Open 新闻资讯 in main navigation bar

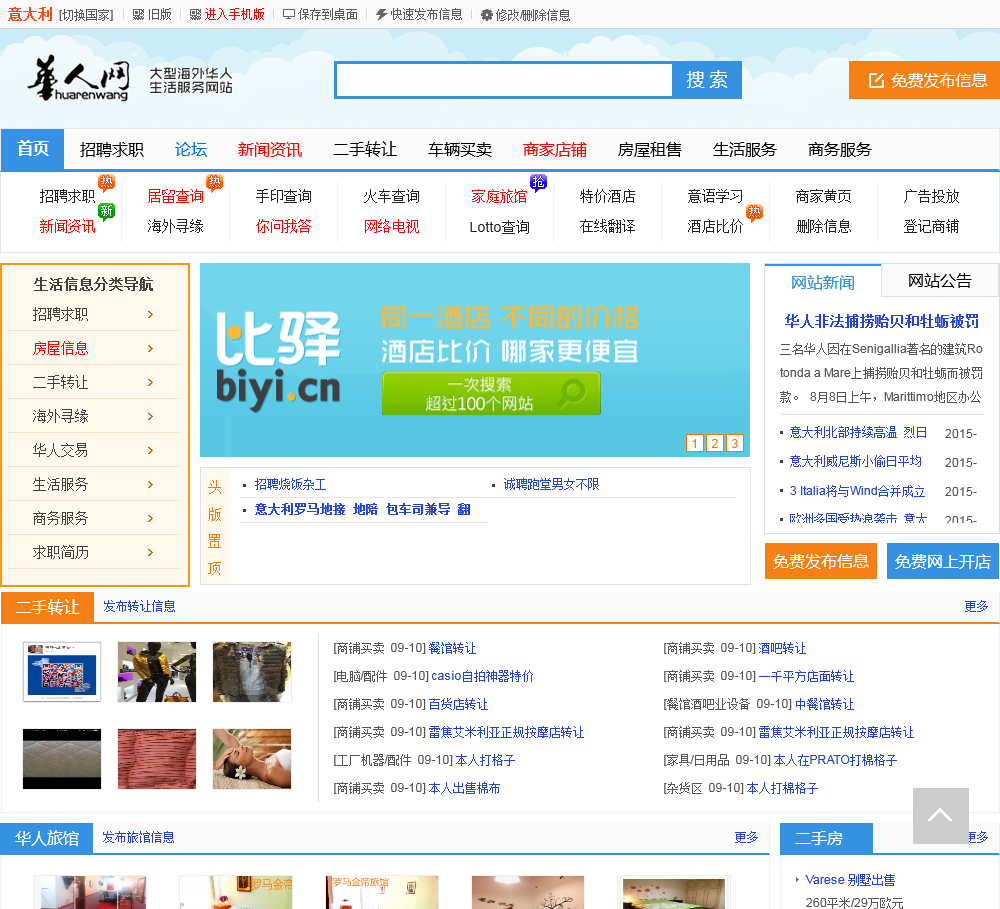(x=269, y=149)
